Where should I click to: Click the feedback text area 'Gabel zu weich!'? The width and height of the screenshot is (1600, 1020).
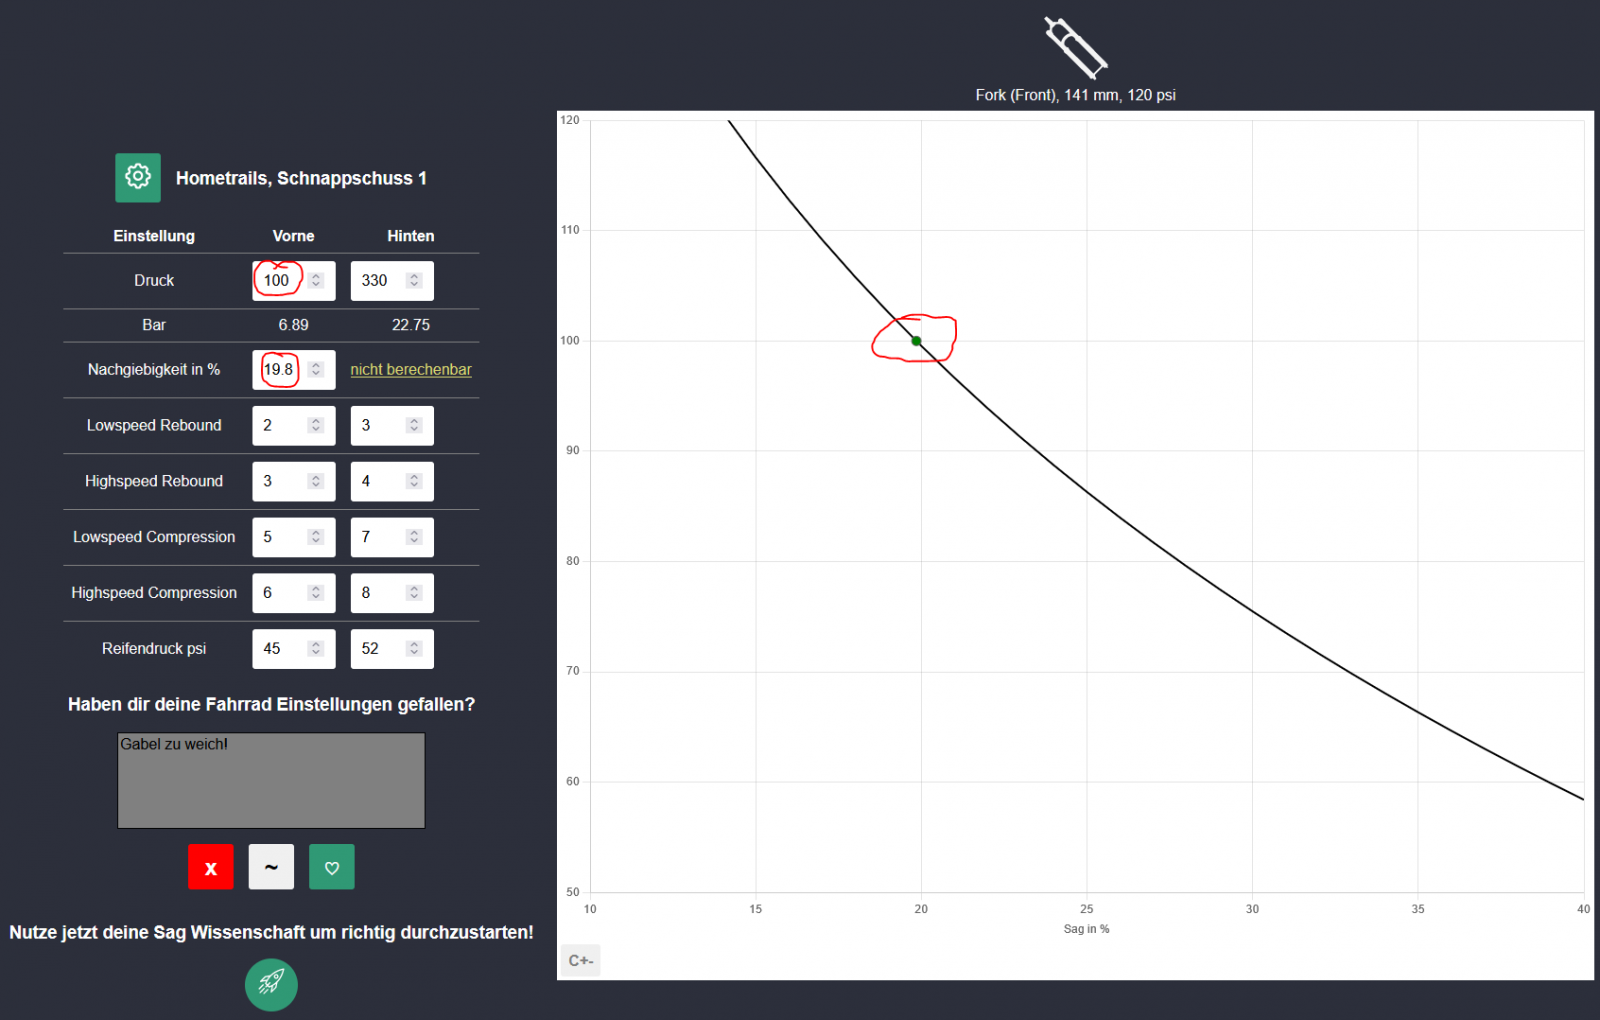tap(271, 780)
